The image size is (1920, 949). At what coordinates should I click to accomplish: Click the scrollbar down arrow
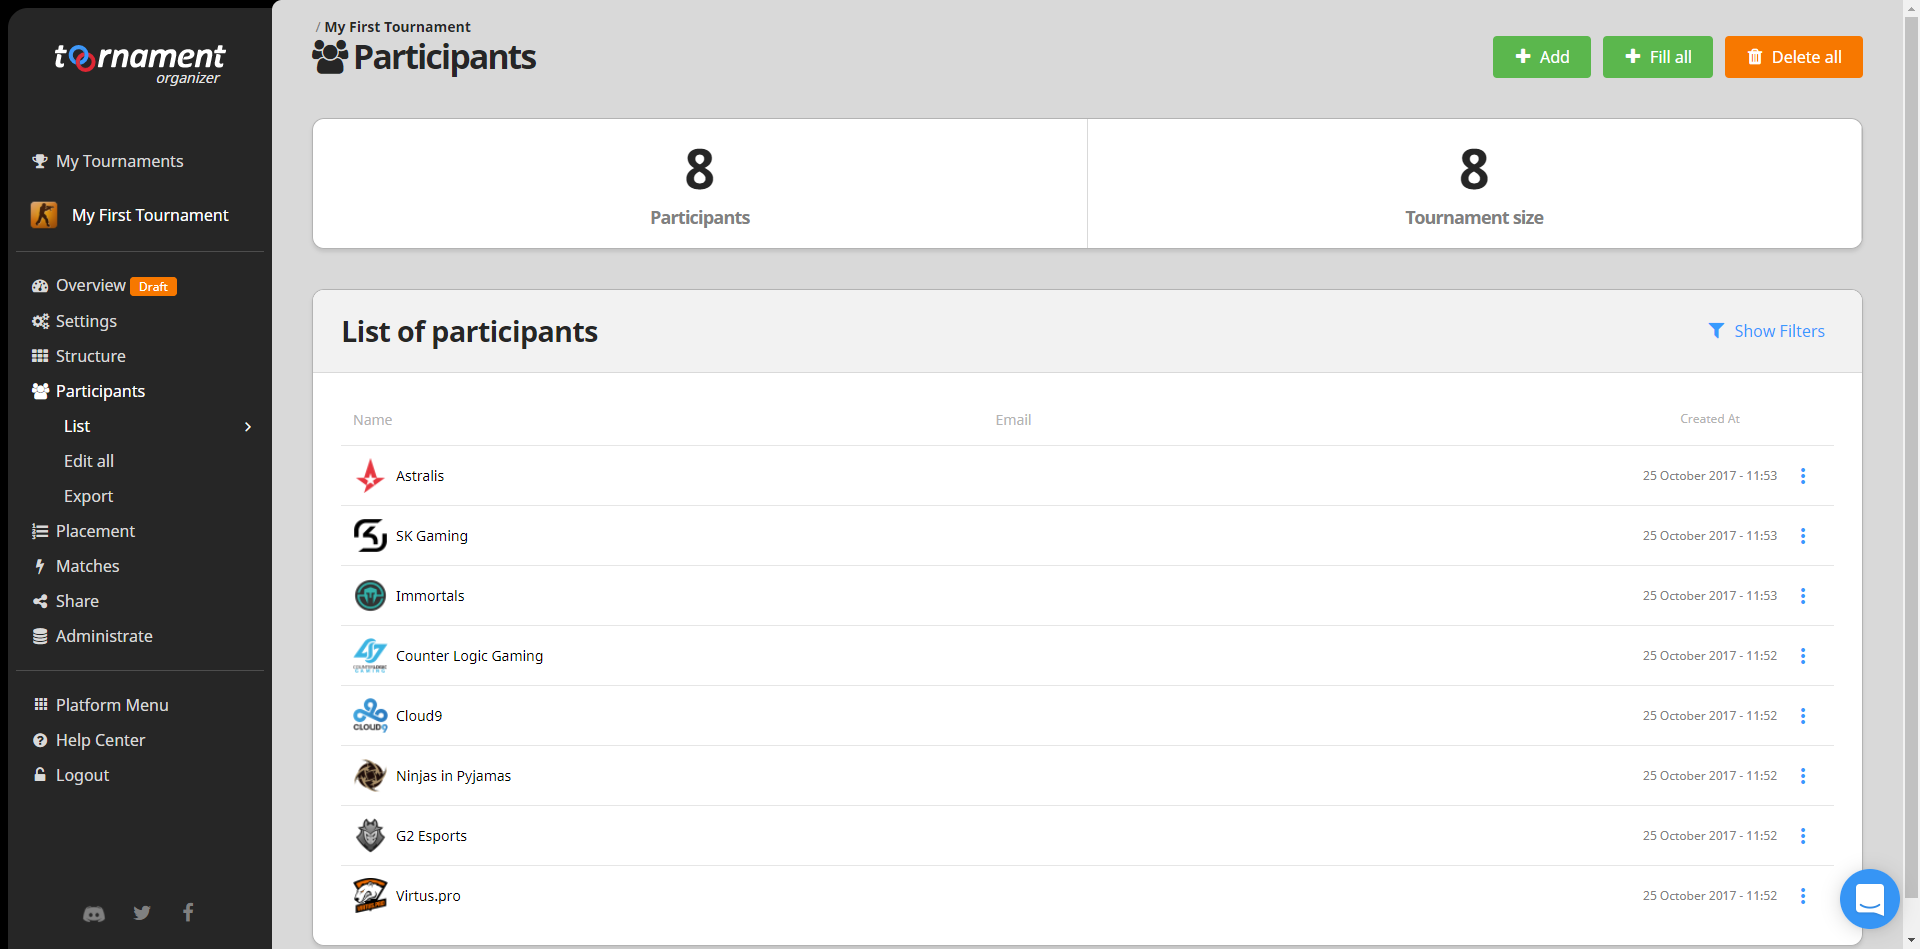(1912, 941)
